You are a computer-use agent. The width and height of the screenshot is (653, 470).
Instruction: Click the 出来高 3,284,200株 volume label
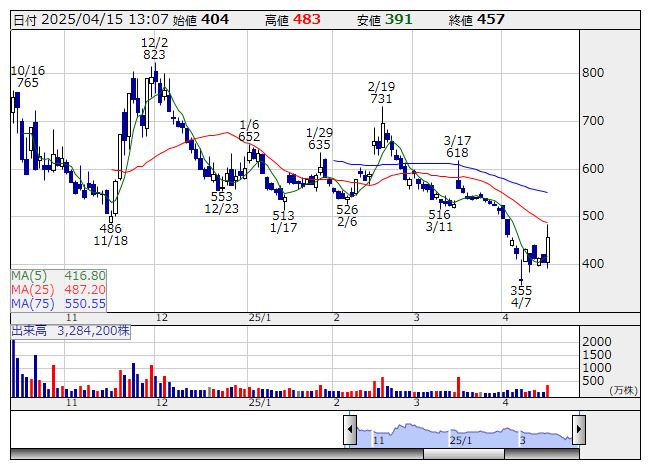click(x=70, y=331)
